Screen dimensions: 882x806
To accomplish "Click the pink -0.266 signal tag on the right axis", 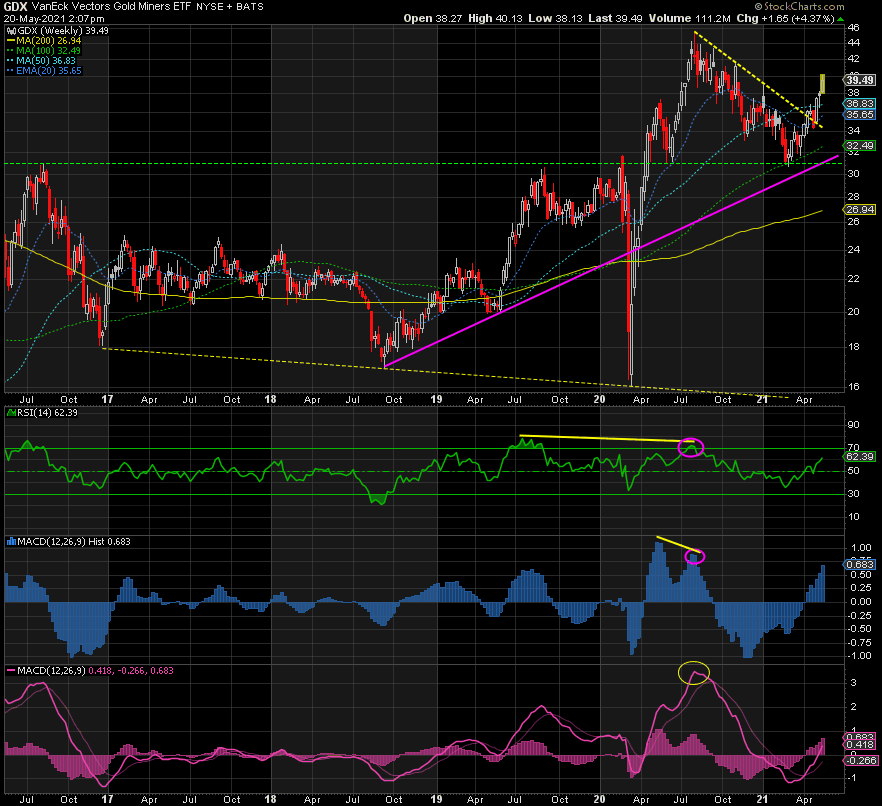I will click(x=860, y=760).
